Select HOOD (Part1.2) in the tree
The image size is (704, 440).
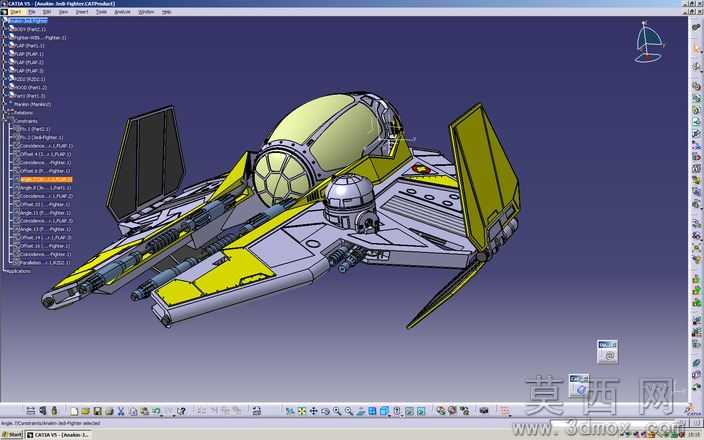[30, 88]
